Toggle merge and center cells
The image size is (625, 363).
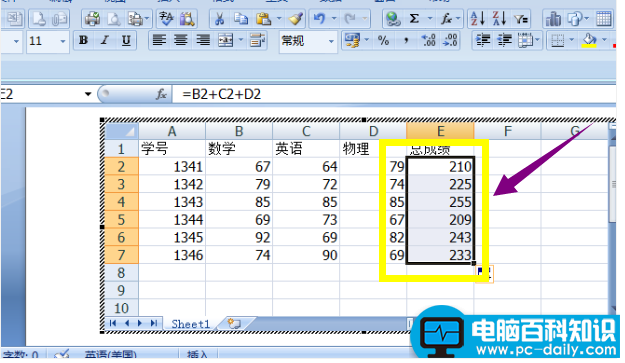coord(225,40)
